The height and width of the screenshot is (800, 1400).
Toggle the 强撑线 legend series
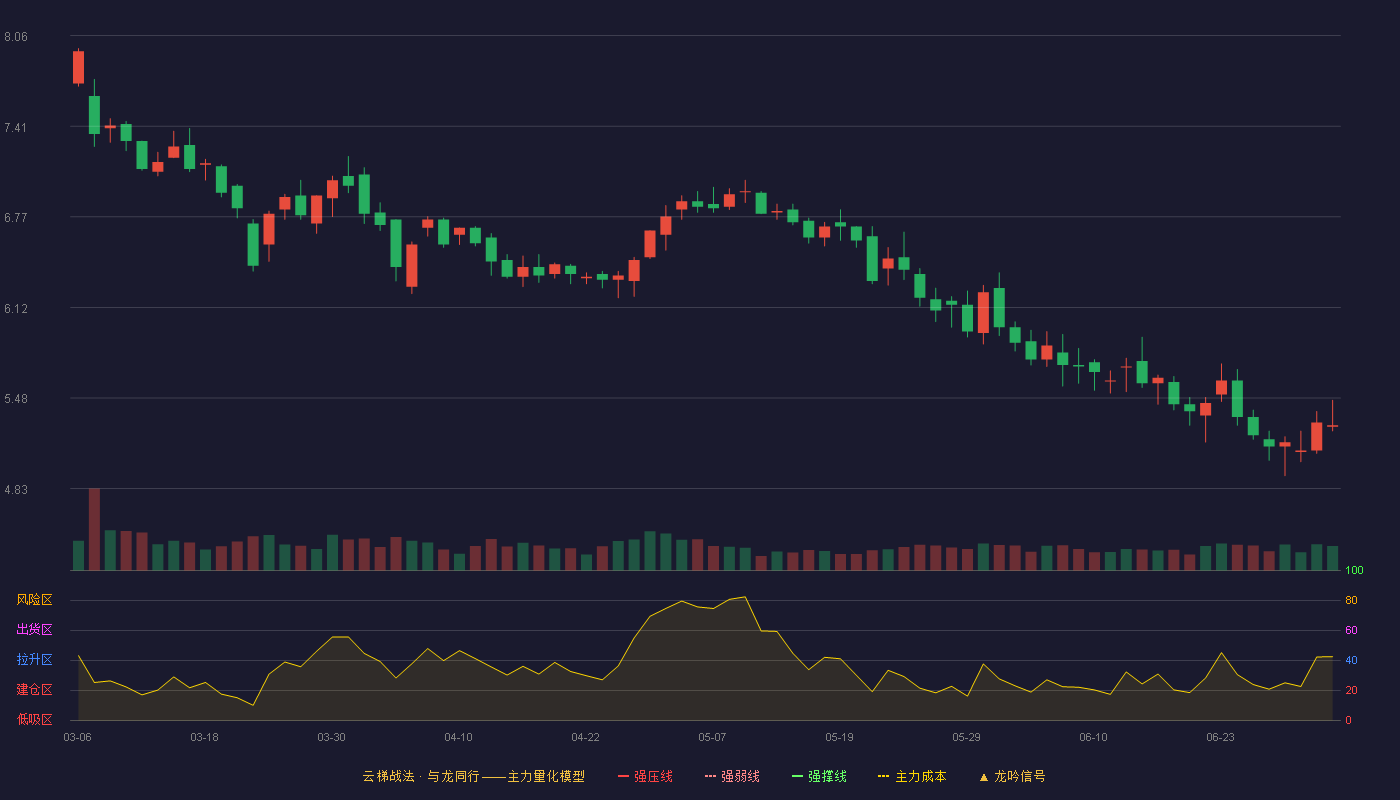click(x=819, y=776)
